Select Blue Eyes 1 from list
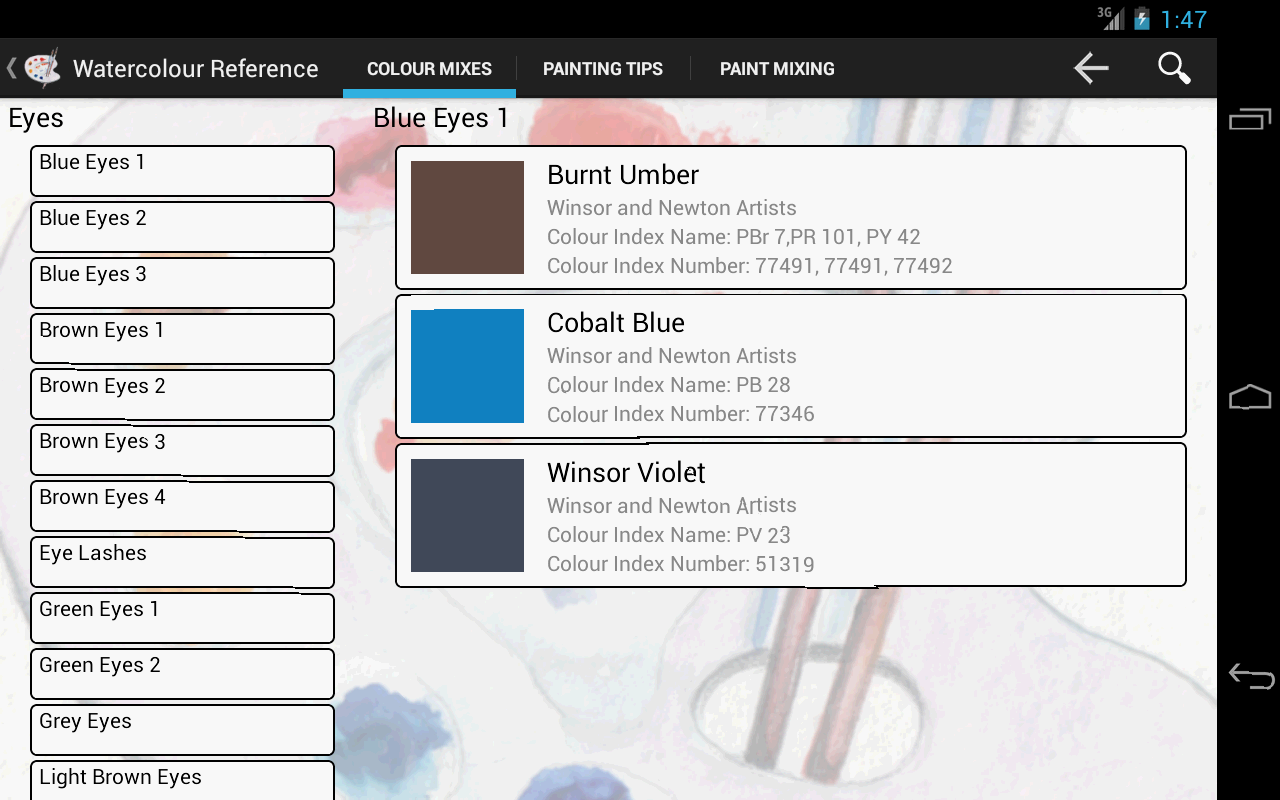Image resolution: width=1280 pixels, height=800 pixels. coord(182,171)
